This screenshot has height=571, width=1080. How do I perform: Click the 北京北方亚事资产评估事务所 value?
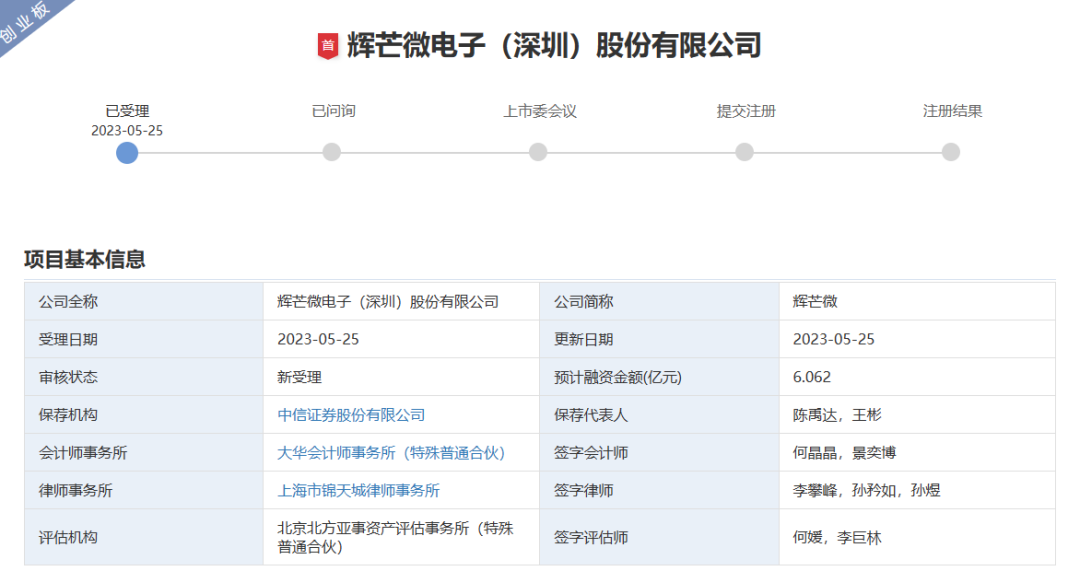pyautogui.click(x=395, y=538)
